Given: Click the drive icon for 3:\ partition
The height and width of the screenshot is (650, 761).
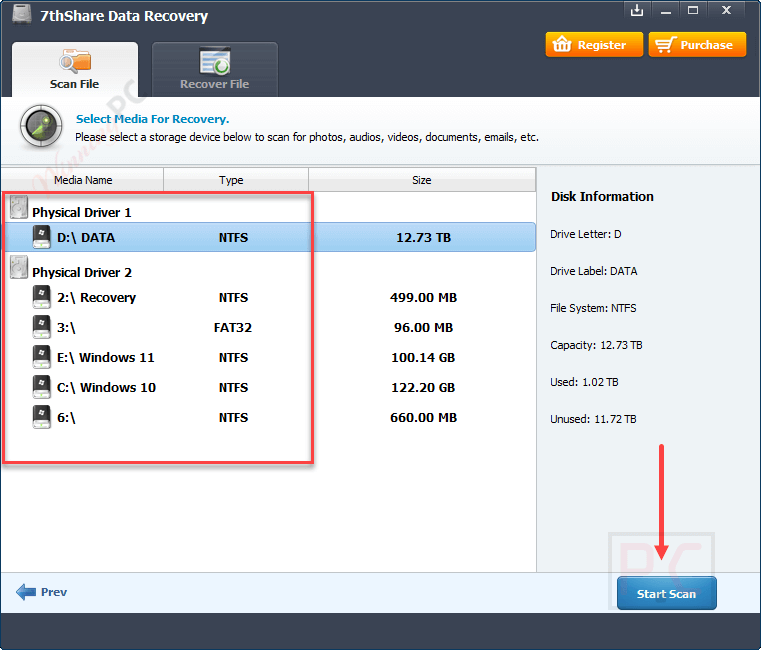Looking at the screenshot, I should coord(42,327).
